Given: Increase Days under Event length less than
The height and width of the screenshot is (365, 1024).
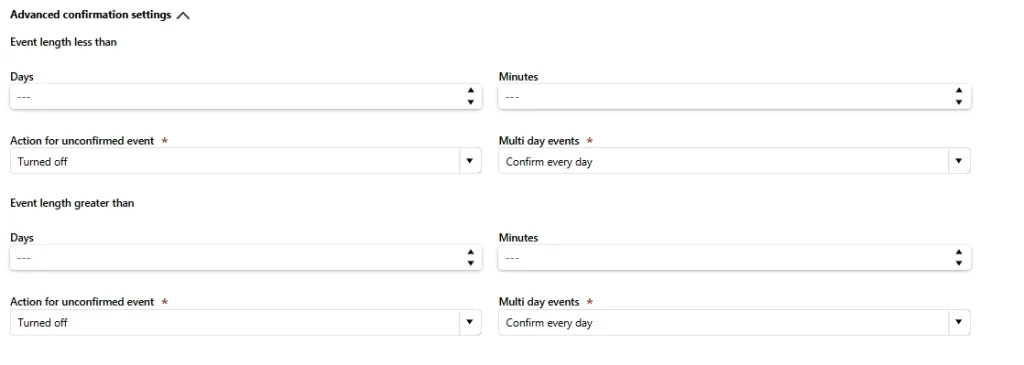Looking at the screenshot, I should coord(470,91).
